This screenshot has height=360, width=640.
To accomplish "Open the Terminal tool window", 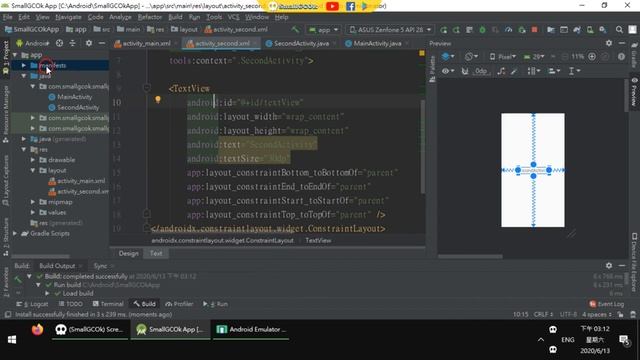I will click(108, 304).
